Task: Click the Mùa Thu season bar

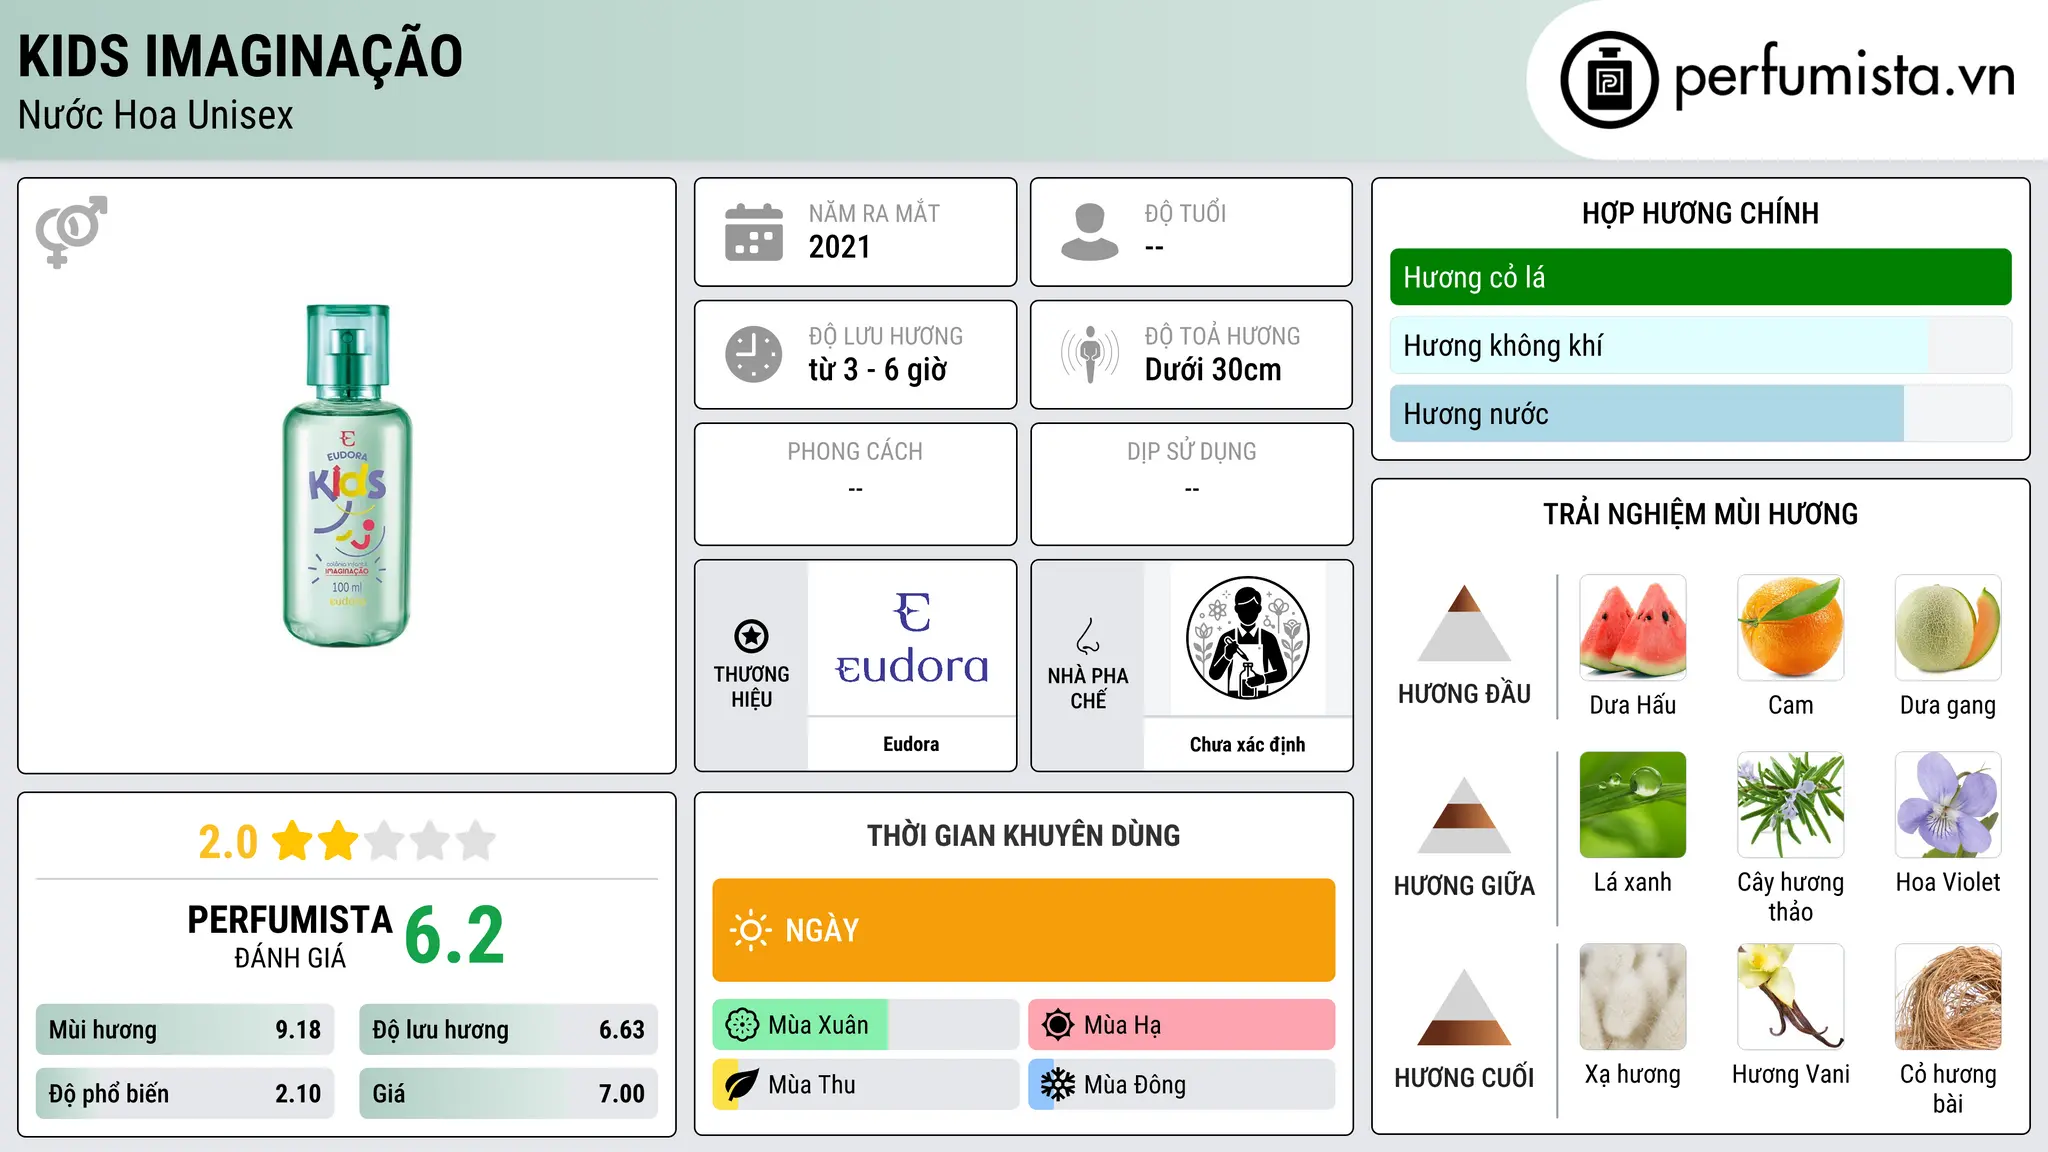Action: 865,1085
